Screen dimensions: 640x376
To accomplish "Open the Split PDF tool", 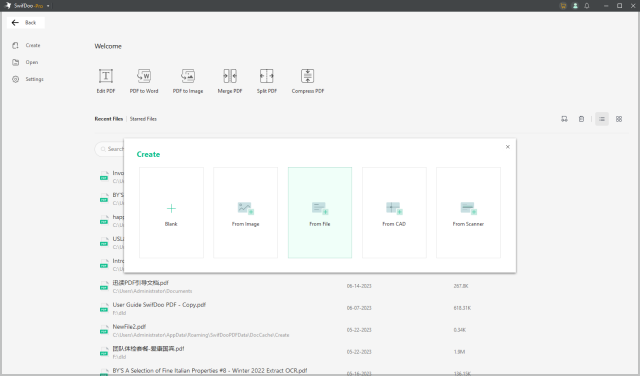I will point(267,81).
